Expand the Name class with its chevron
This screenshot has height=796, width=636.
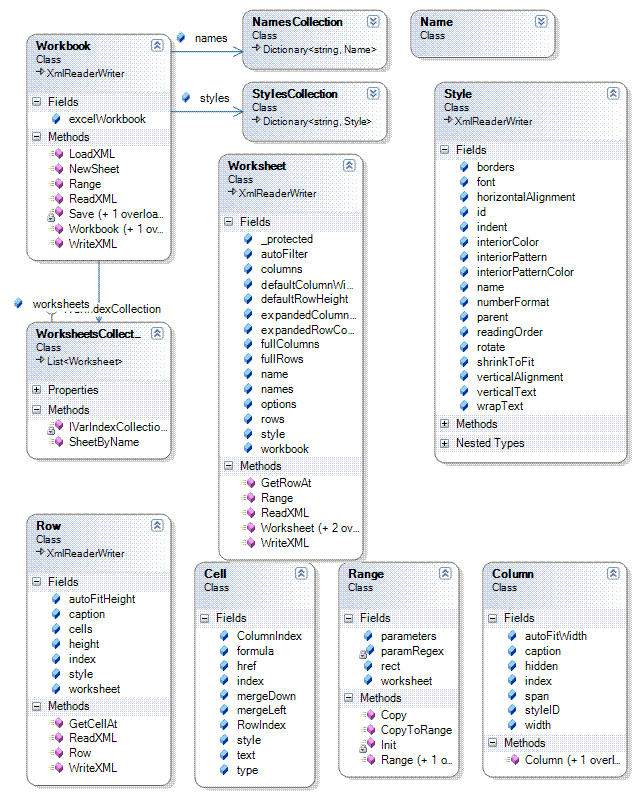click(541, 21)
